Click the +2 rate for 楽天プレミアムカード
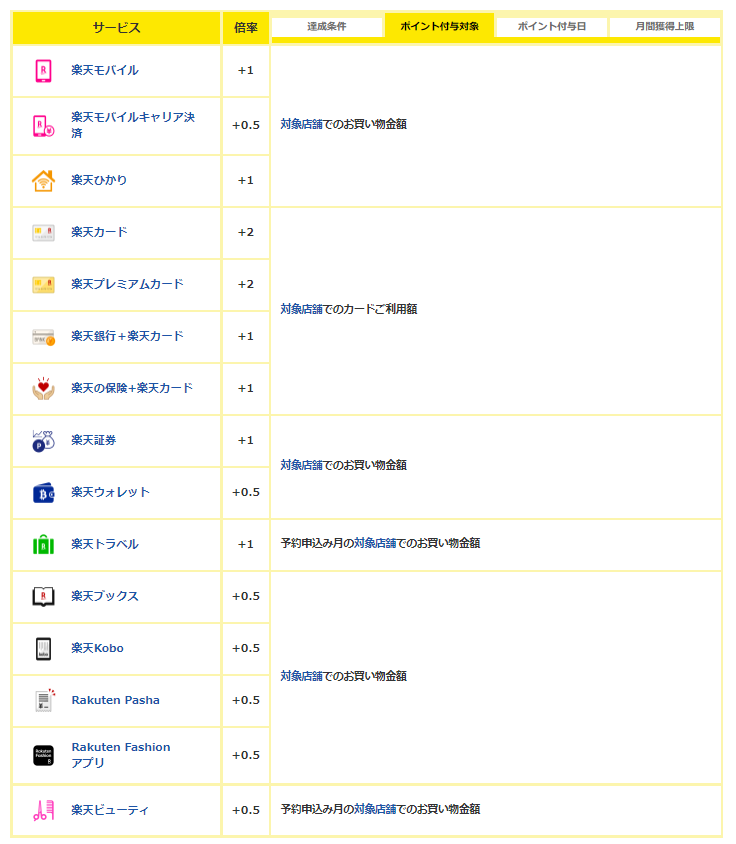The width and height of the screenshot is (736, 844). pyautogui.click(x=246, y=285)
